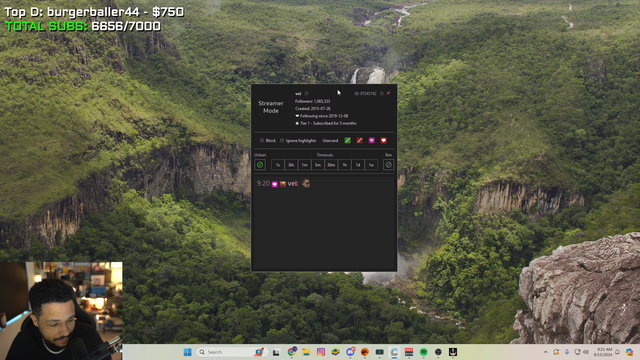Click the 9:20 message timestamp
The height and width of the screenshot is (360, 640).
click(x=263, y=184)
